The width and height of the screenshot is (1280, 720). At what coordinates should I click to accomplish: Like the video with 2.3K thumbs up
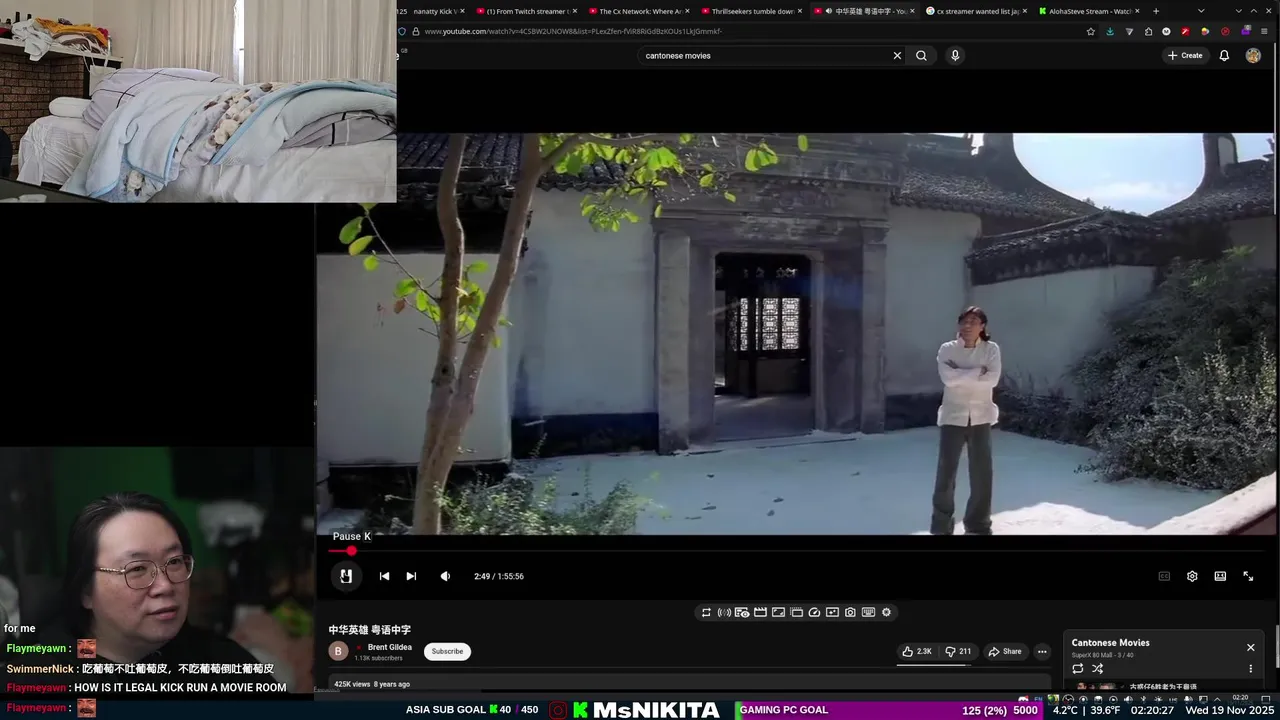click(x=917, y=651)
